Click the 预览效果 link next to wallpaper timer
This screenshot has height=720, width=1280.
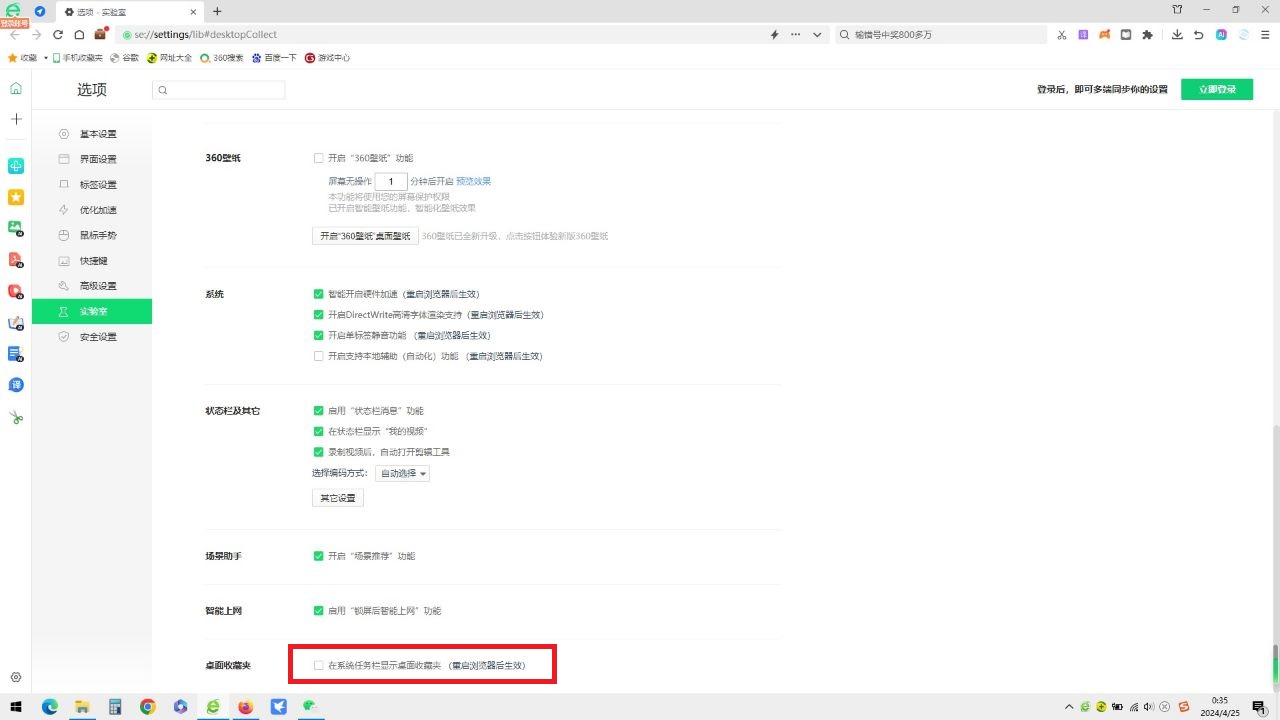pyautogui.click(x=472, y=181)
